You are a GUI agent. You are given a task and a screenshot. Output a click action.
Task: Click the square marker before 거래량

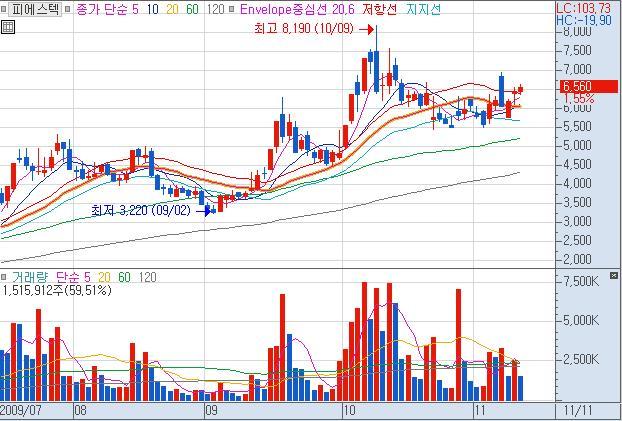4,277
